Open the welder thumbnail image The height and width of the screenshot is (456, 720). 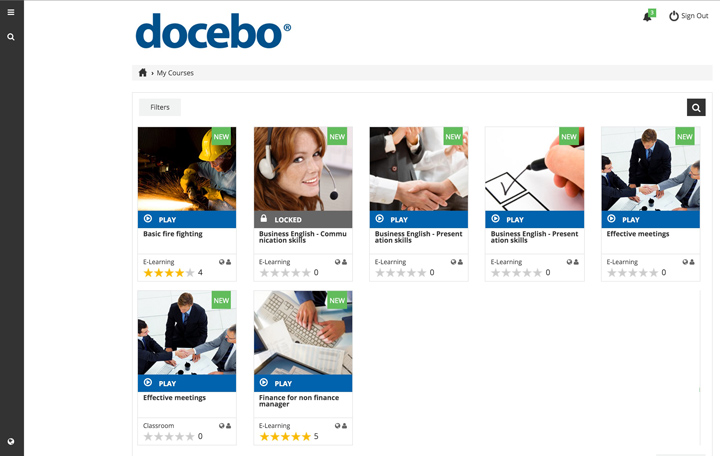click(x=187, y=169)
